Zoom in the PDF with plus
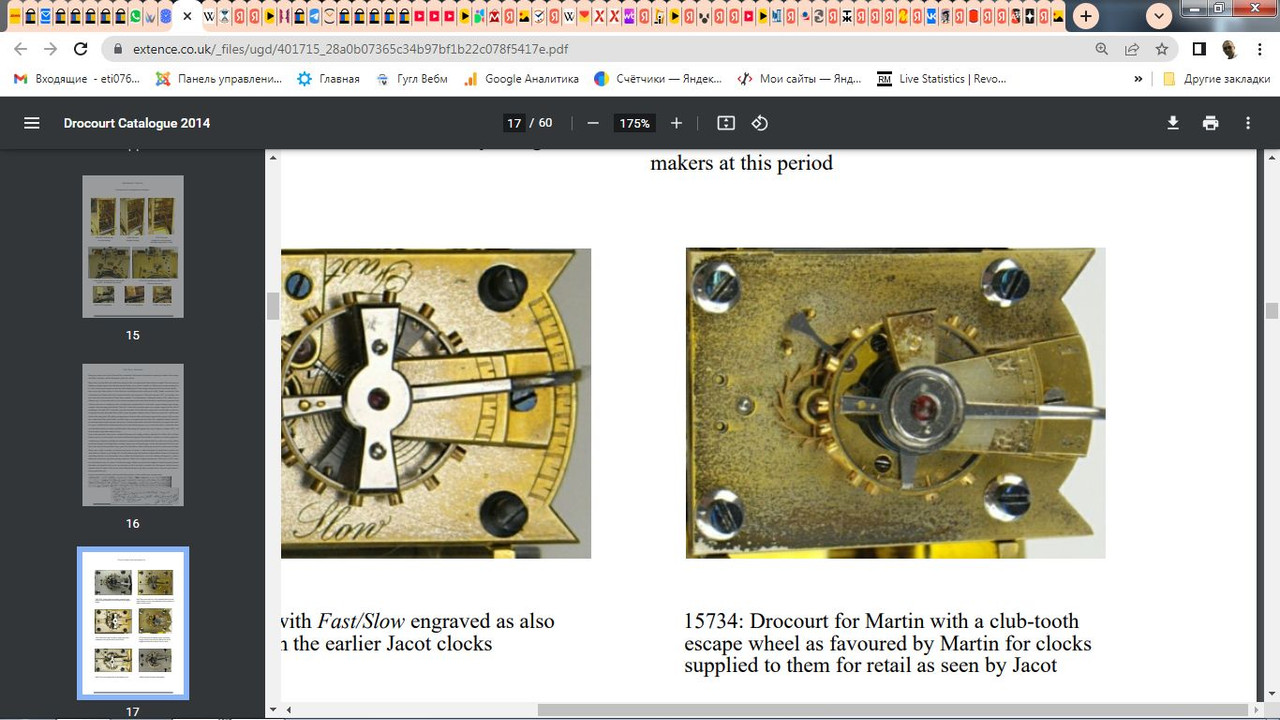This screenshot has height=720, width=1280. 676,123
